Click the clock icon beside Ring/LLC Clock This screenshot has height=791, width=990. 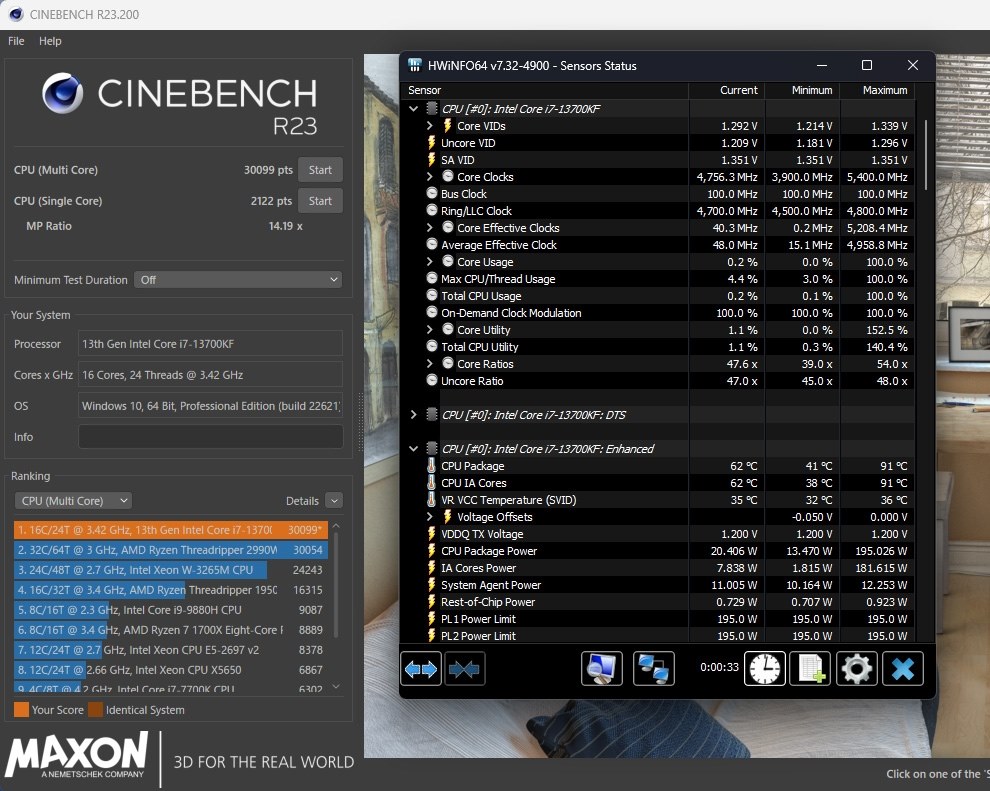(432, 210)
